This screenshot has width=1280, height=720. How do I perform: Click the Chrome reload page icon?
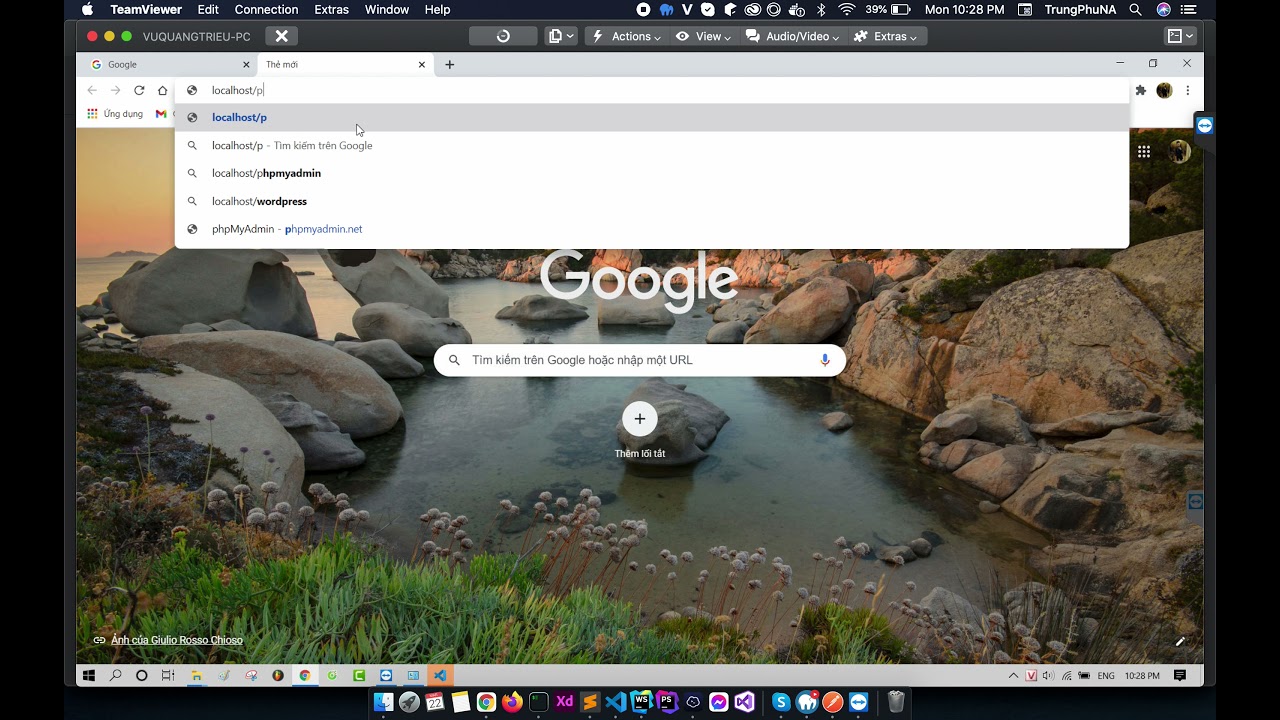pyautogui.click(x=139, y=90)
